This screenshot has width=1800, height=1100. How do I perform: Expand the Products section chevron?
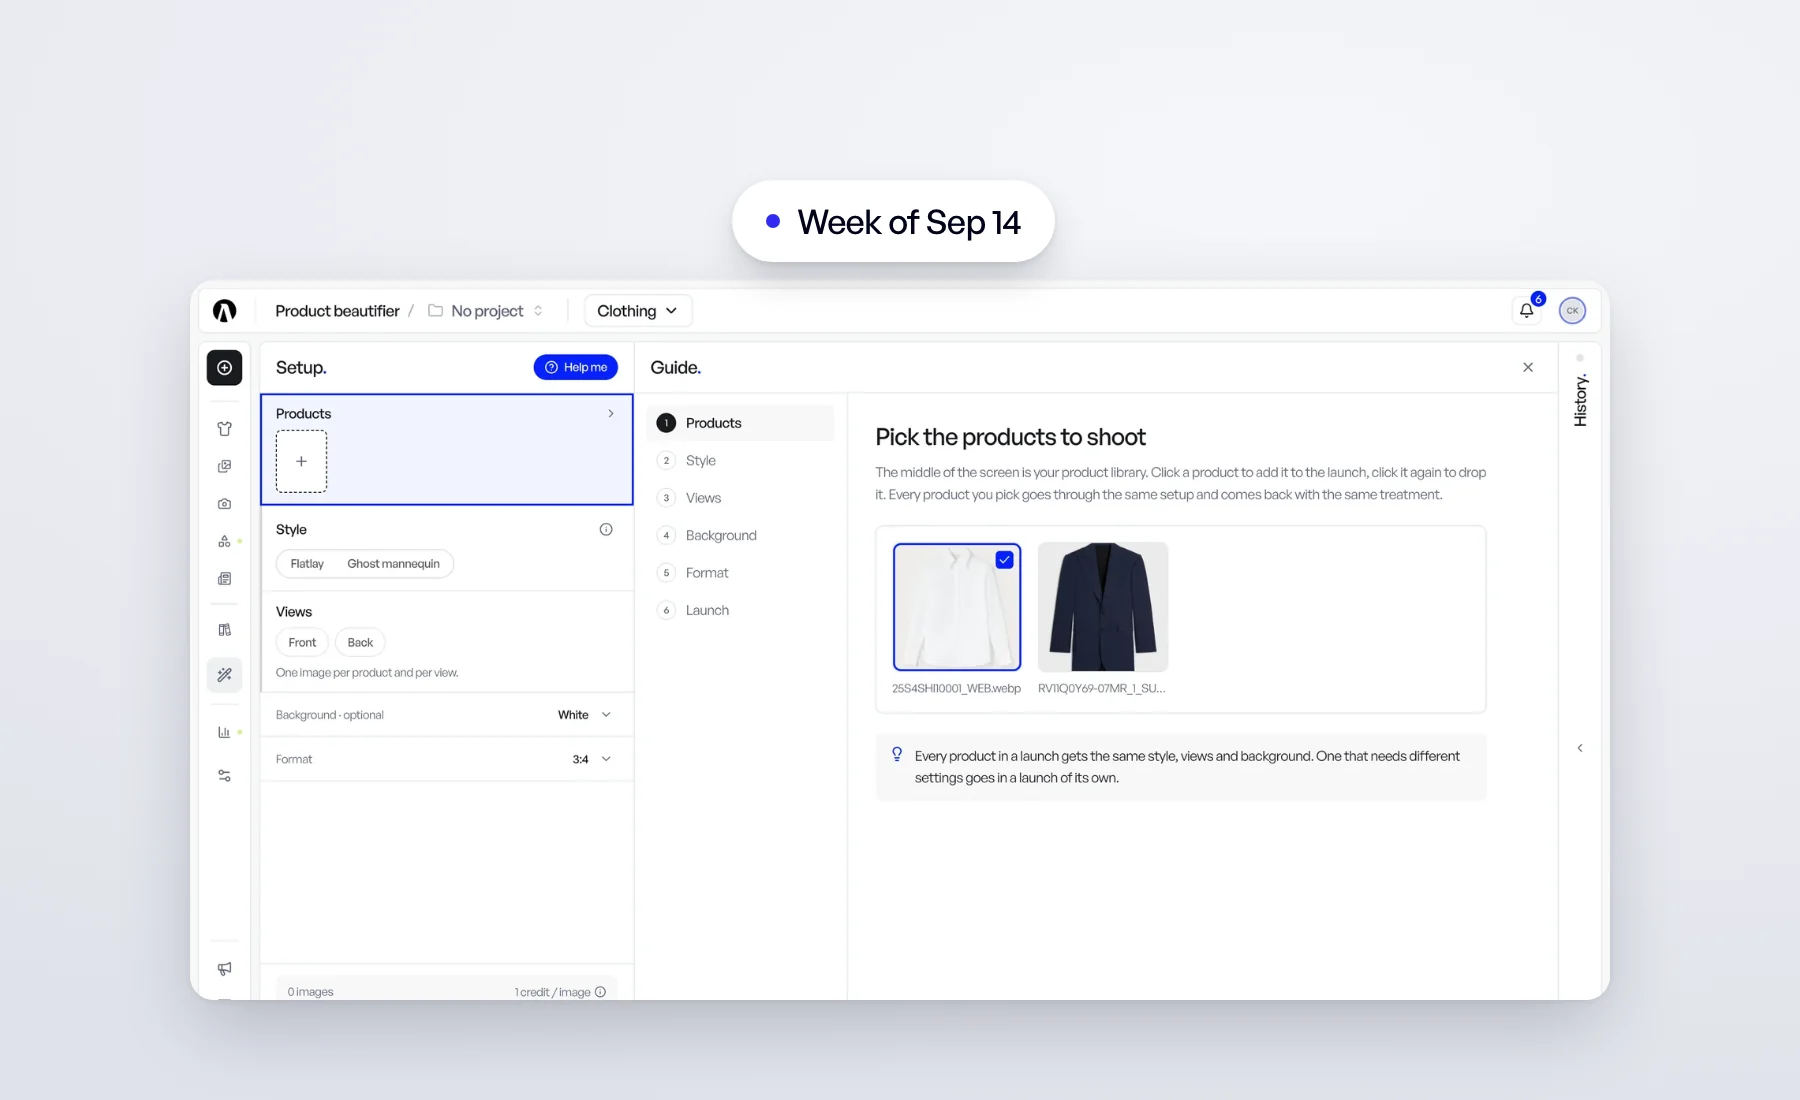[611, 413]
